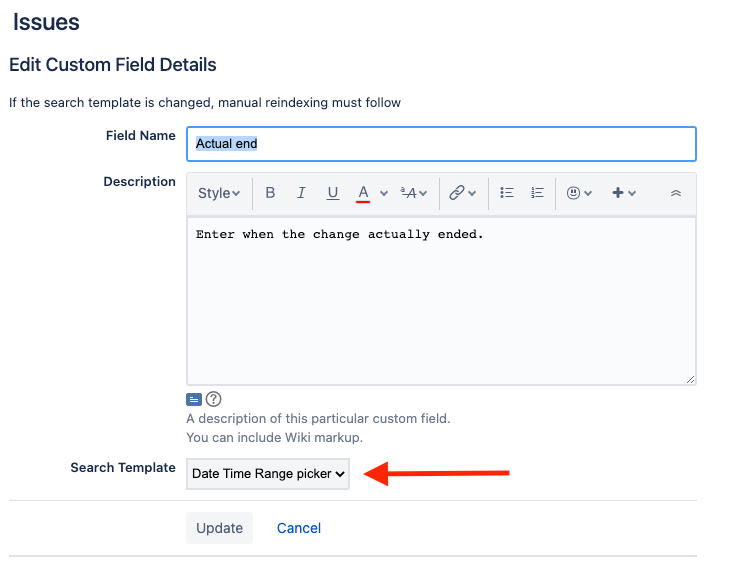
Task: Toggle bold formatting in description editor
Action: [270, 193]
